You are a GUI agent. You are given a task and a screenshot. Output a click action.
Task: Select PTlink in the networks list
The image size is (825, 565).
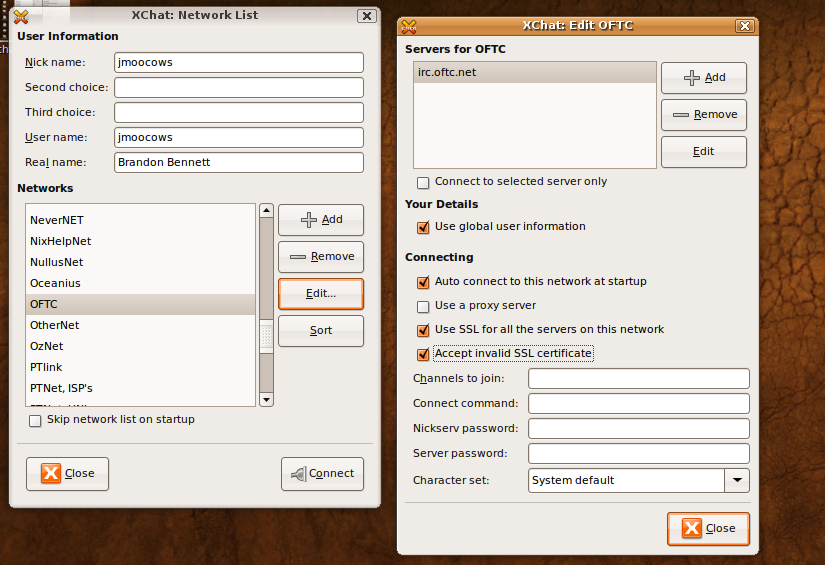pyautogui.click(x=140, y=367)
